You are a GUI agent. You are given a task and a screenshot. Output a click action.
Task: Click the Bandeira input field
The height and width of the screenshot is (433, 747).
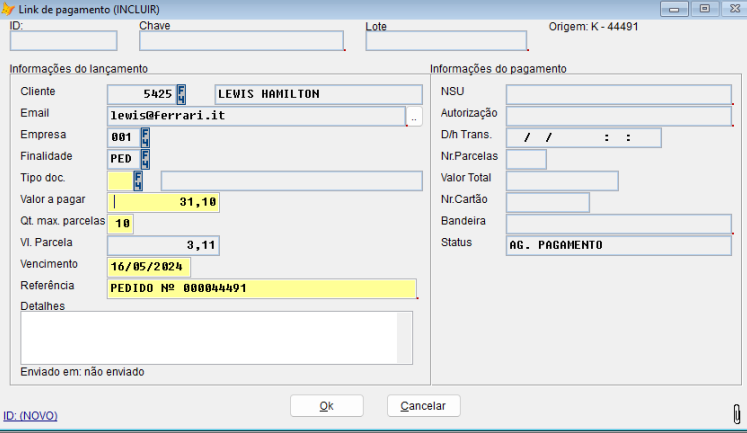(618, 223)
